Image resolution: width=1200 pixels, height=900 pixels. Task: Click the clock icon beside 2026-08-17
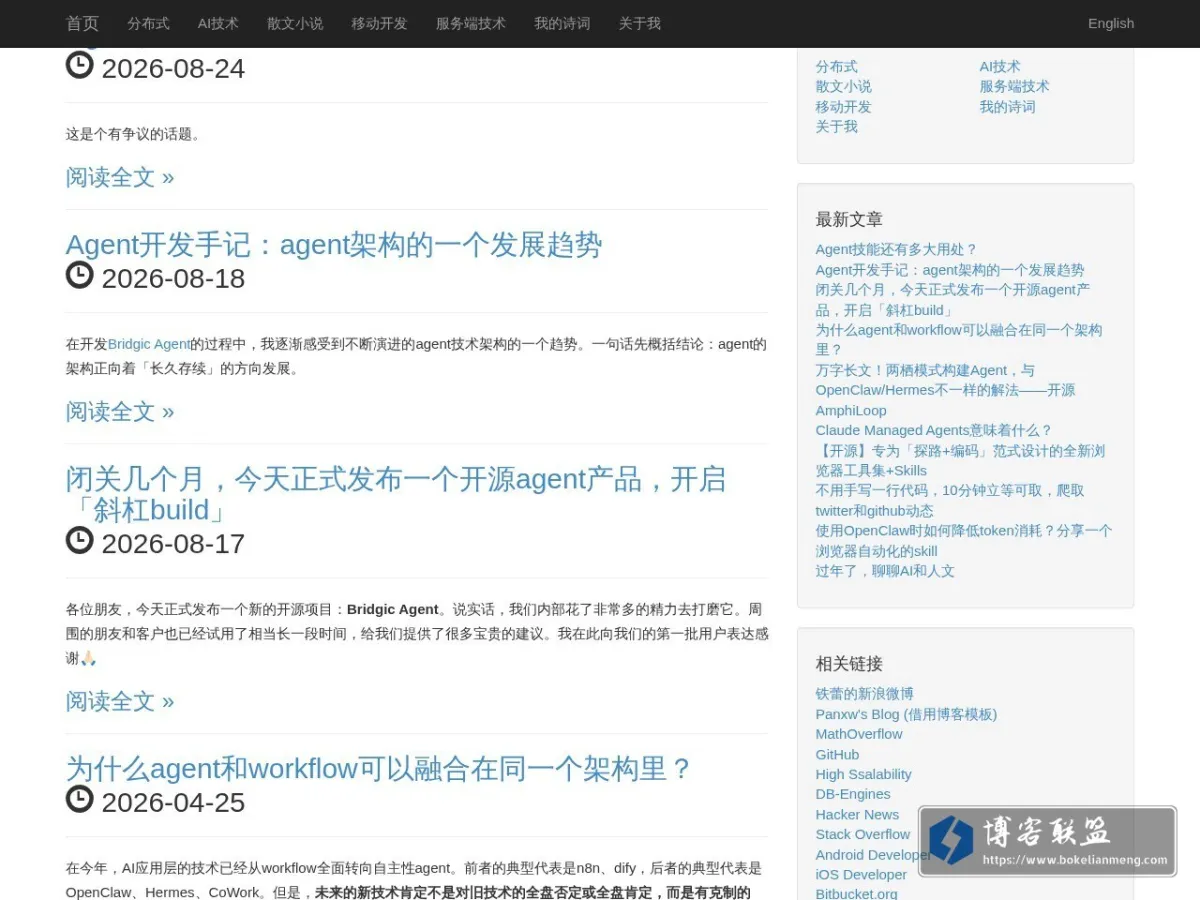pos(80,541)
